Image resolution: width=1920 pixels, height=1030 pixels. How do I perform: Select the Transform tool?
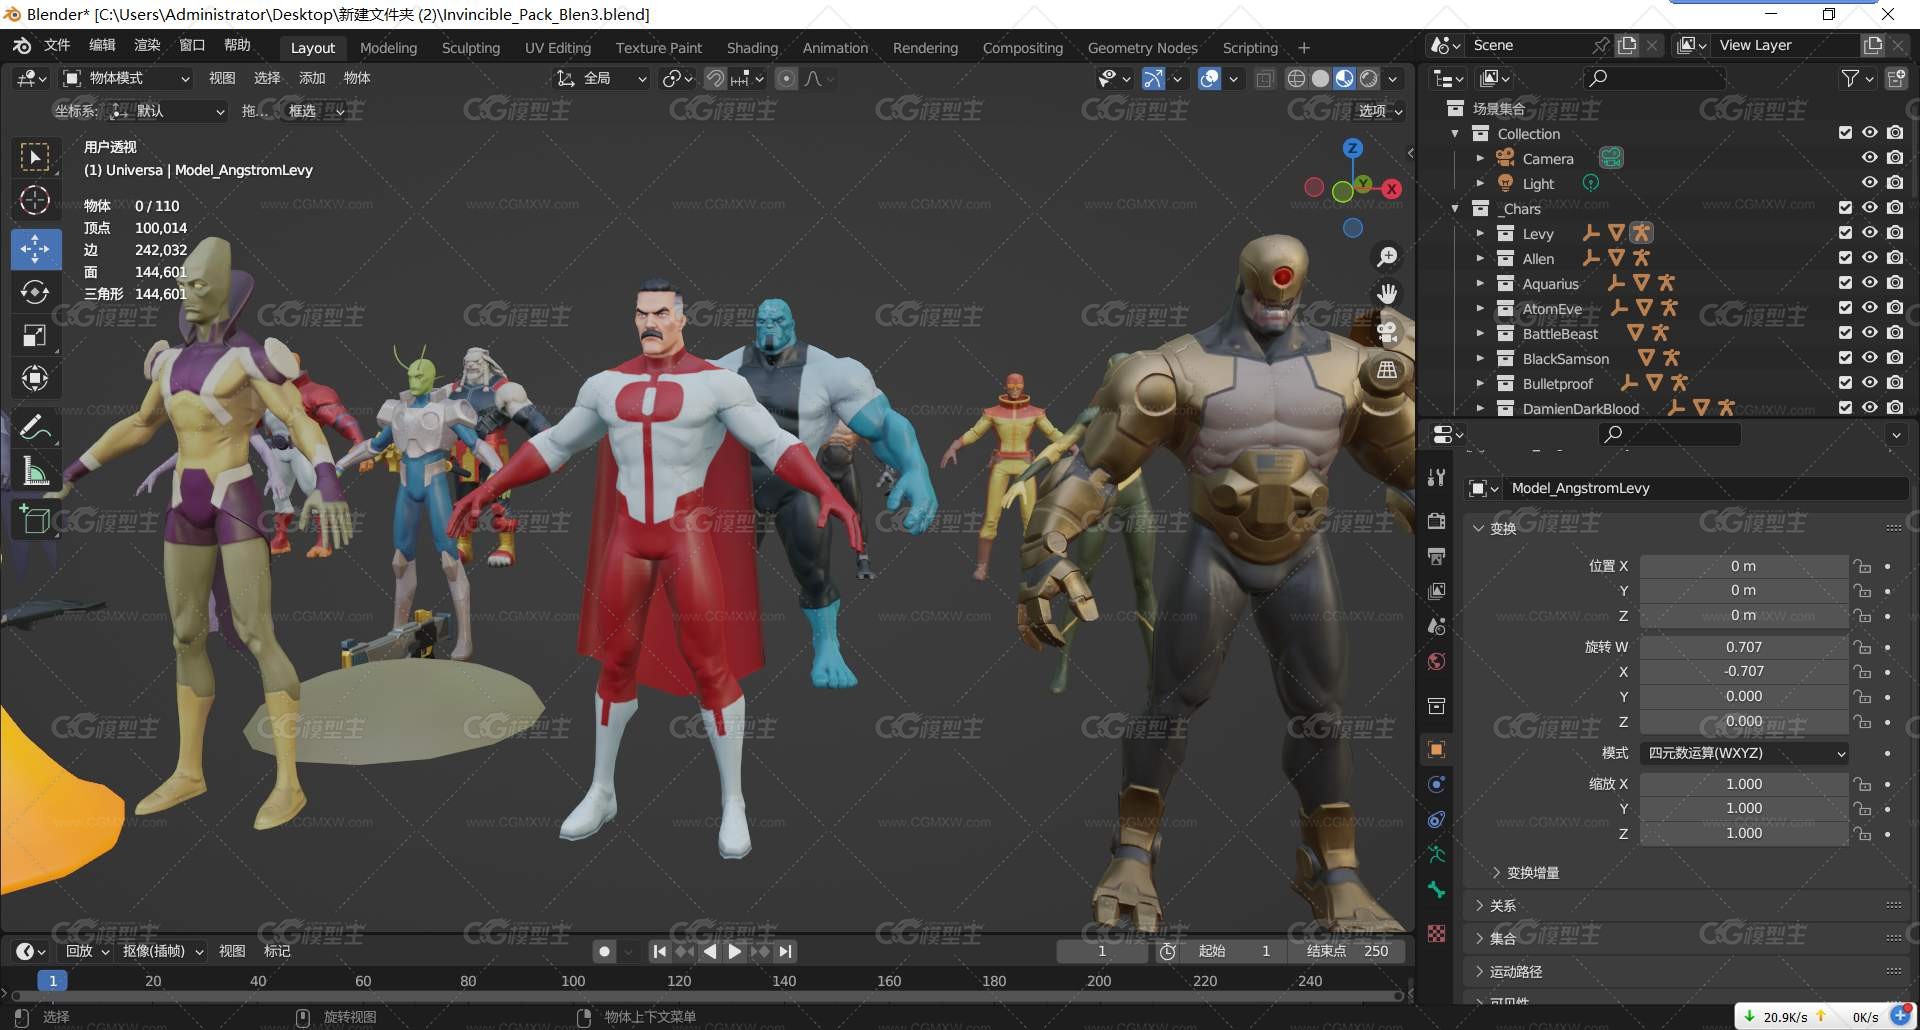pyautogui.click(x=35, y=378)
